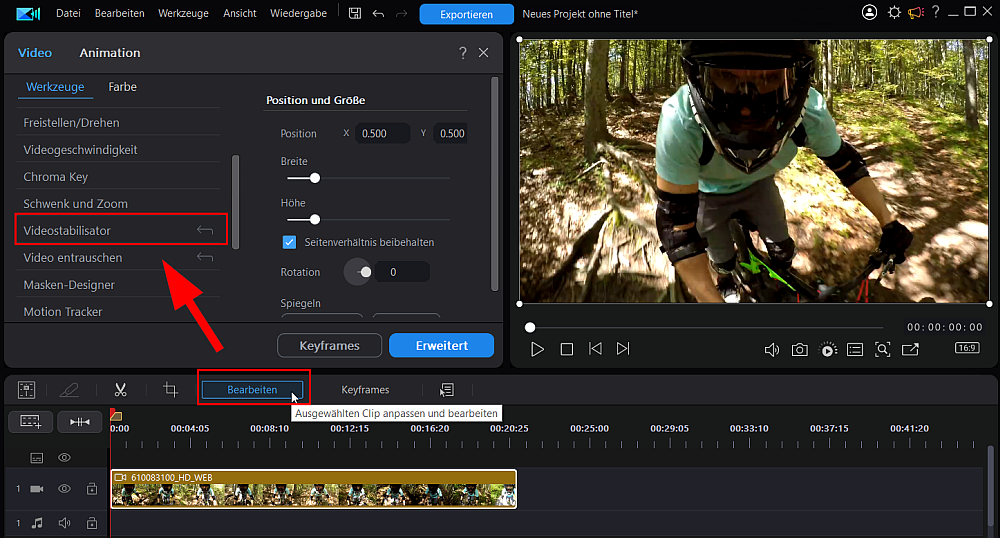Hide video track 1 with eye icon
Image resolution: width=1000 pixels, height=538 pixels.
coord(64,489)
